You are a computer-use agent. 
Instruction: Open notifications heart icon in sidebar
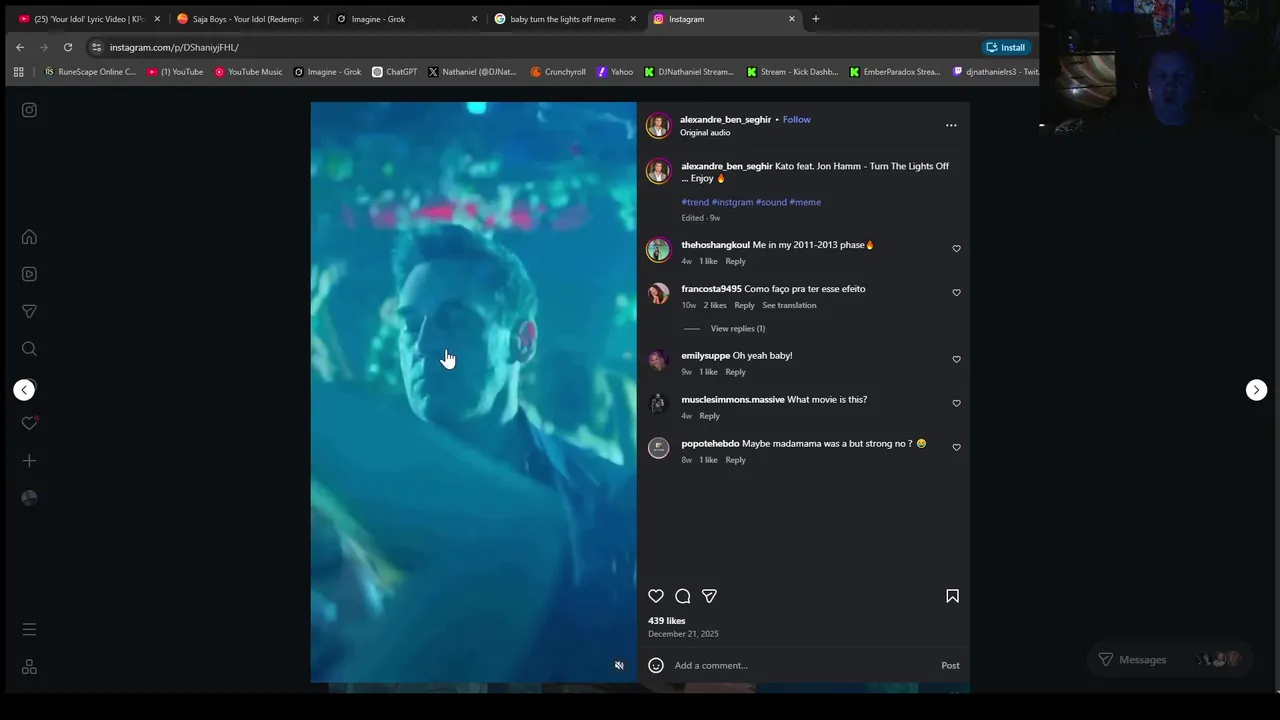[x=29, y=423]
